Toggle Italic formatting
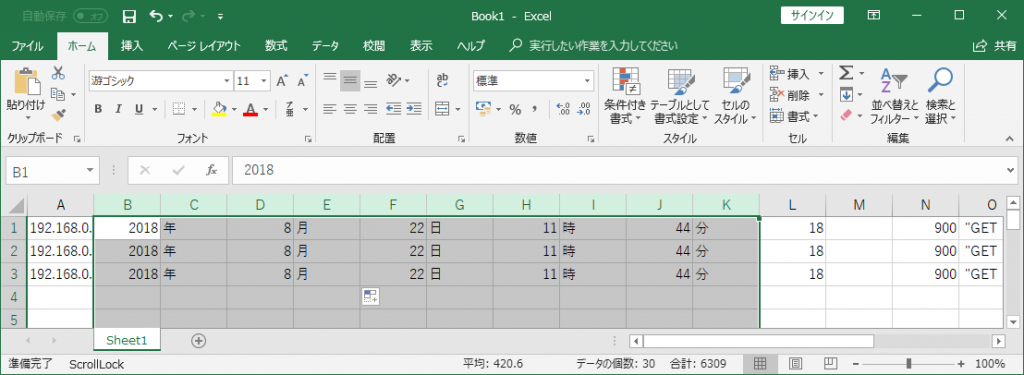 point(118,109)
